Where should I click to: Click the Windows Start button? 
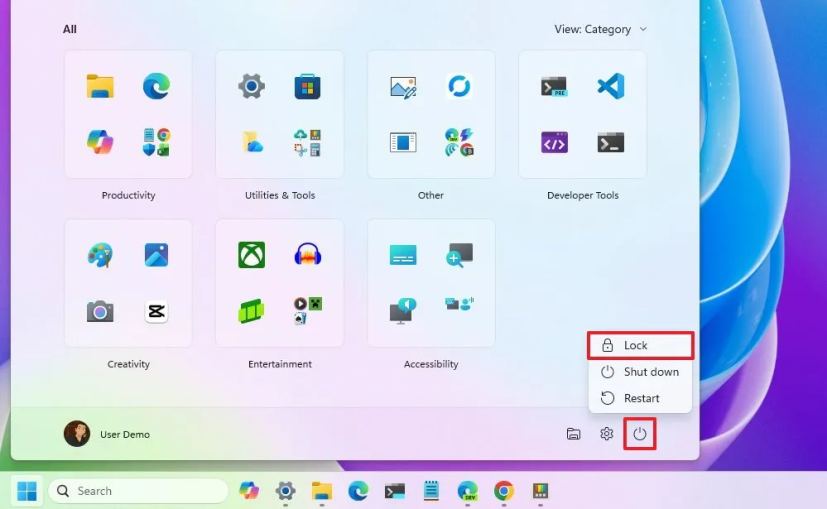pos(27,491)
